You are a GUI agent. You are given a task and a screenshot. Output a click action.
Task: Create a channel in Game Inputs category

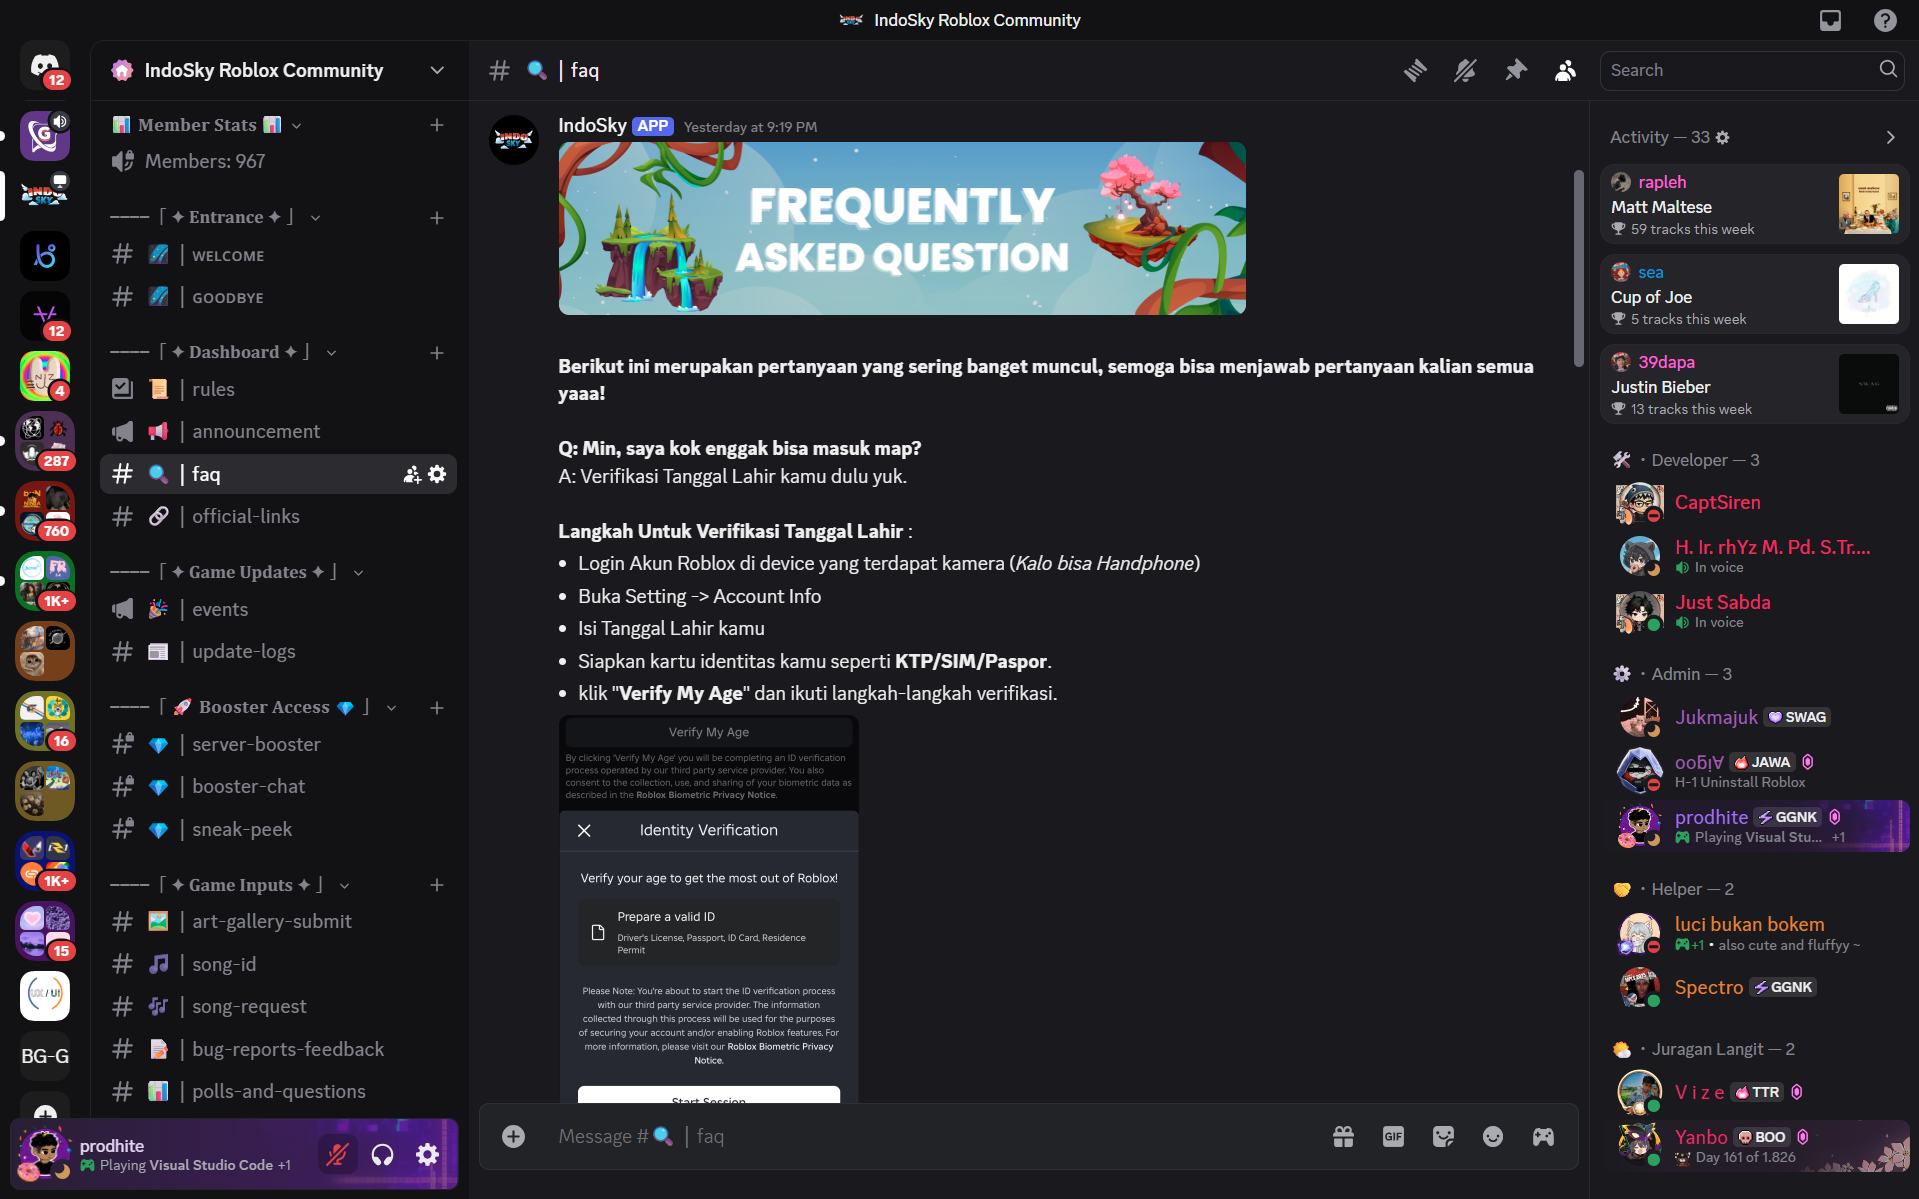pyautogui.click(x=437, y=885)
